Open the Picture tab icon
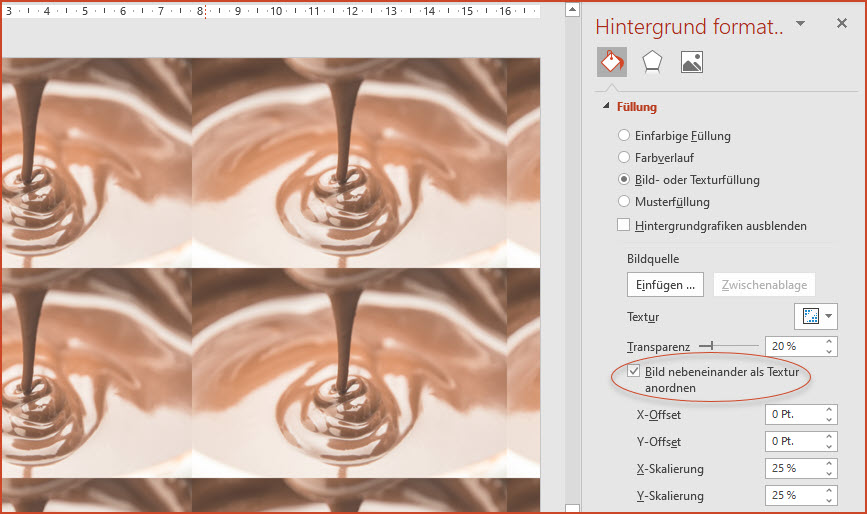 coord(692,62)
